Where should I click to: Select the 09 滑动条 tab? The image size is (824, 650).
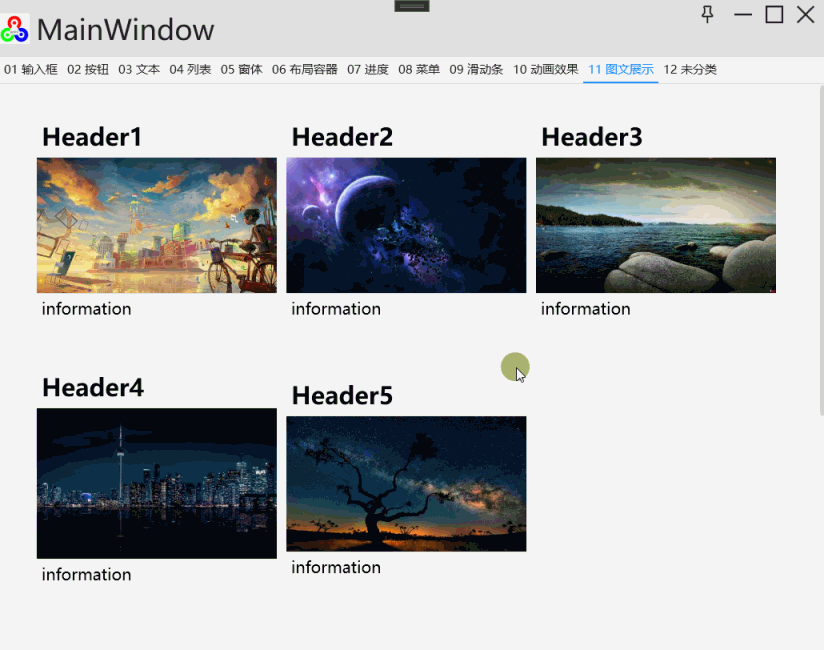477,69
